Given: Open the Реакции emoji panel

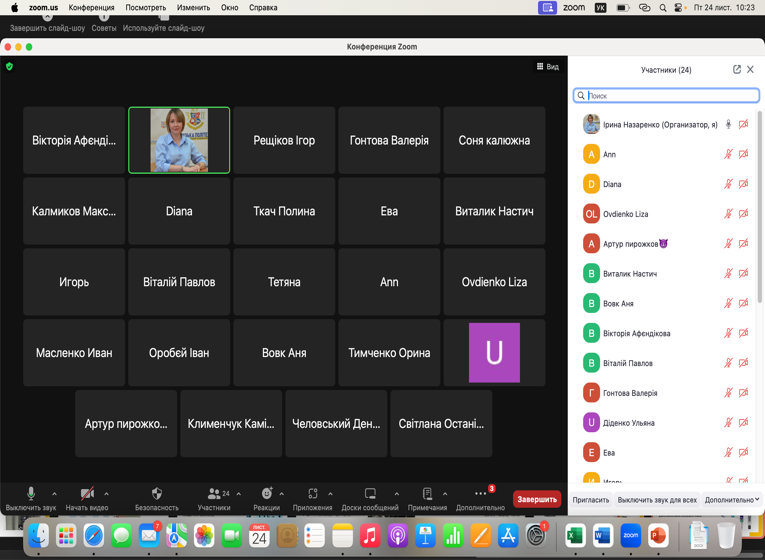Looking at the screenshot, I should click(266, 494).
